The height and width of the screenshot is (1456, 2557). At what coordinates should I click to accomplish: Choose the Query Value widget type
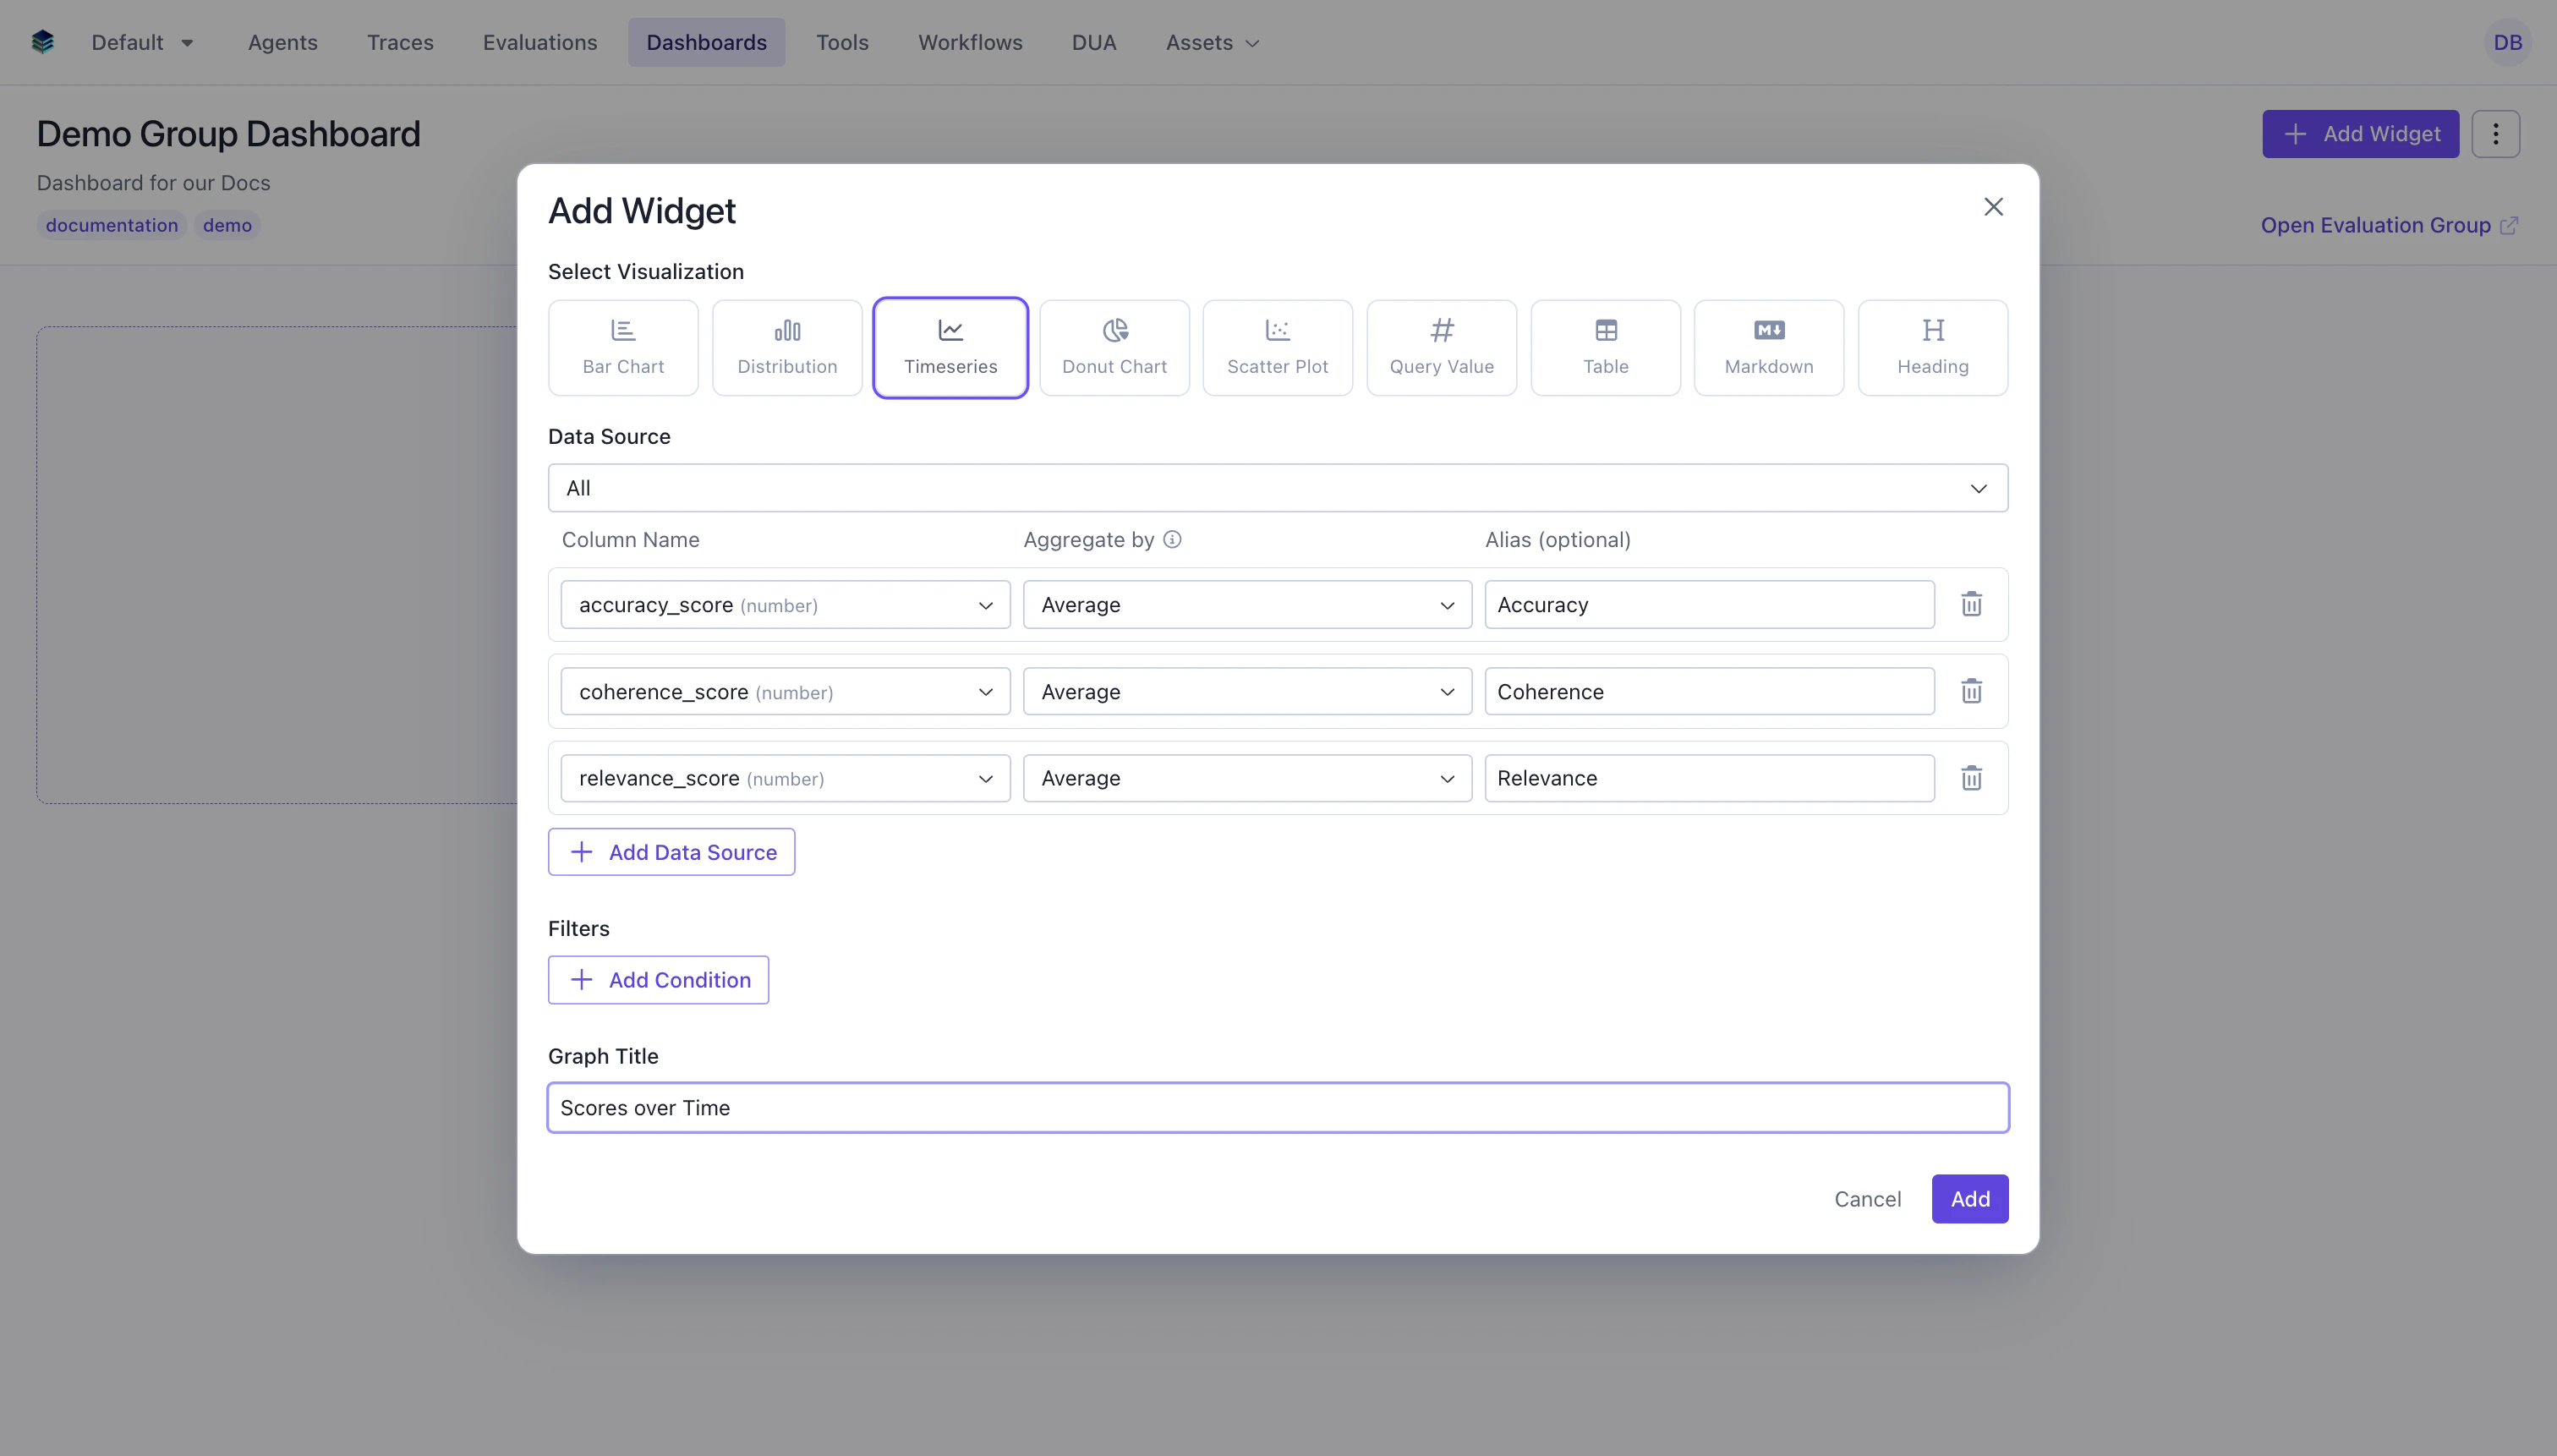click(x=1441, y=347)
